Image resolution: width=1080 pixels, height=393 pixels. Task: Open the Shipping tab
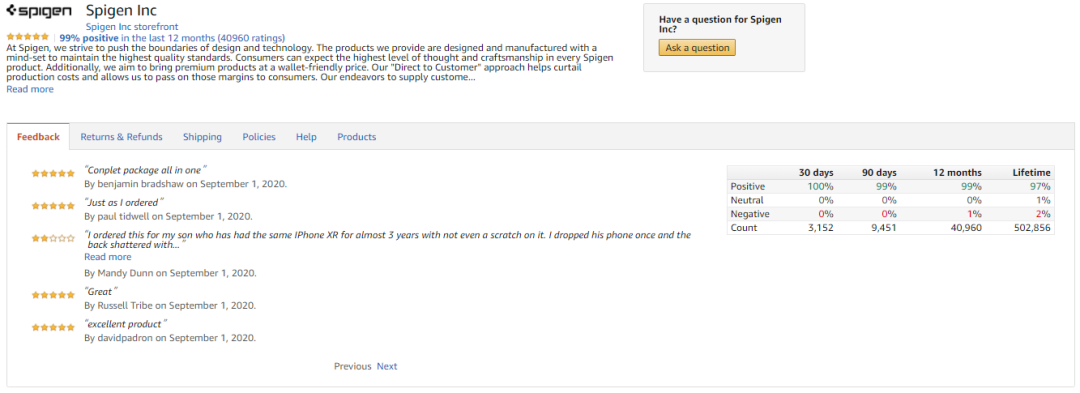click(x=202, y=137)
